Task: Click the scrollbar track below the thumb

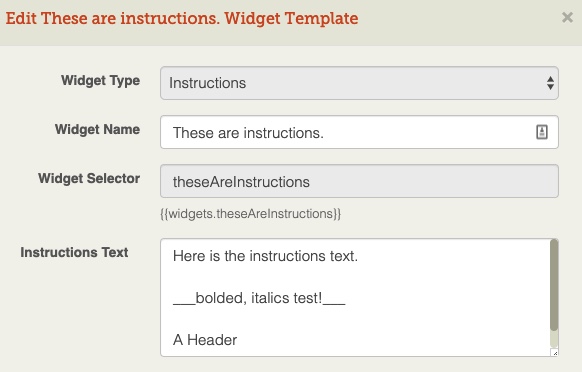Action: (x=554, y=339)
